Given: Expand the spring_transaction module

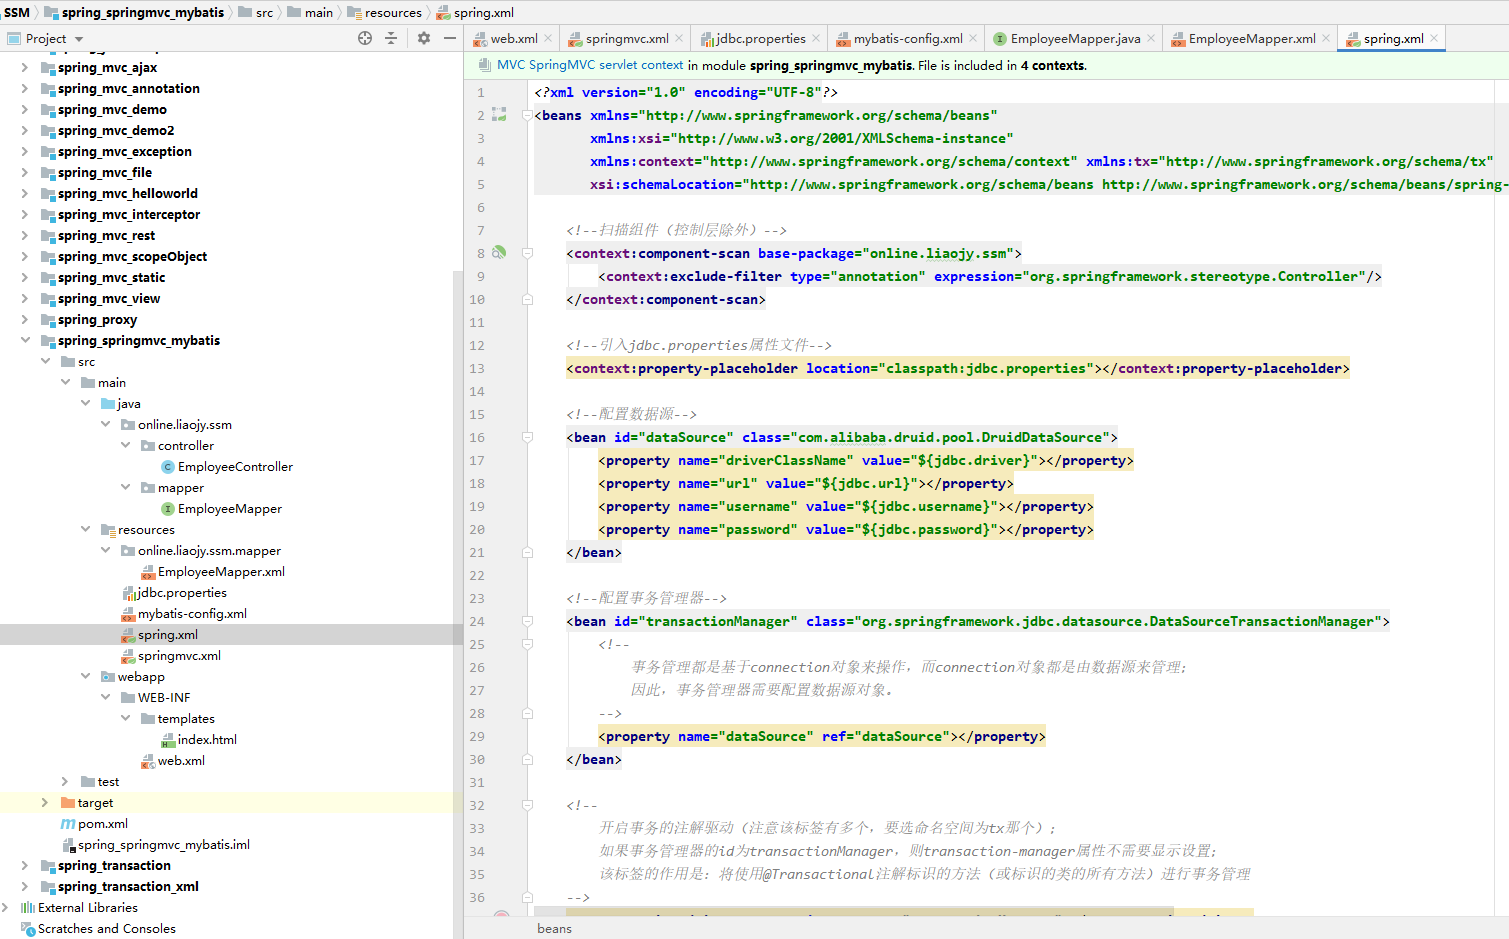Looking at the screenshot, I should point(24,865).
